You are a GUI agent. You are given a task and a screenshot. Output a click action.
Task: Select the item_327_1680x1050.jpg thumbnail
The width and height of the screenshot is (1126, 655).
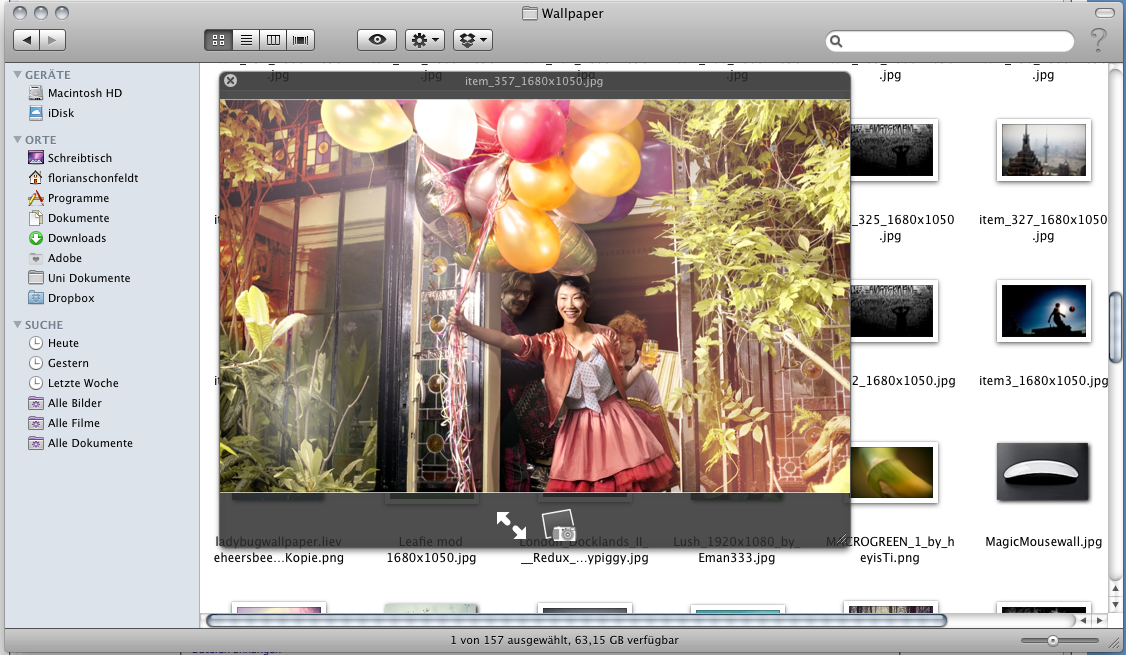(1043, 150)
